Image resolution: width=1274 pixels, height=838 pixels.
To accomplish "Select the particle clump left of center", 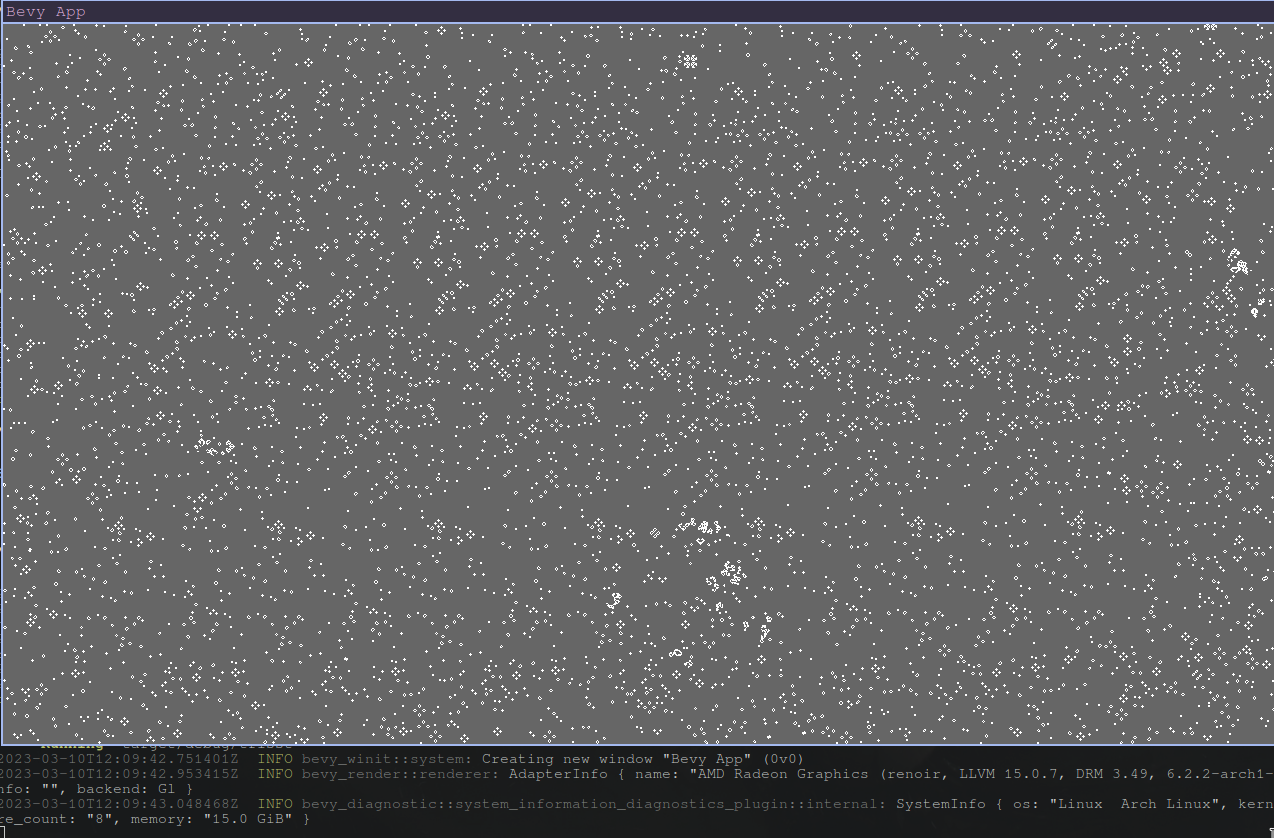I will (x=215, y=445).
